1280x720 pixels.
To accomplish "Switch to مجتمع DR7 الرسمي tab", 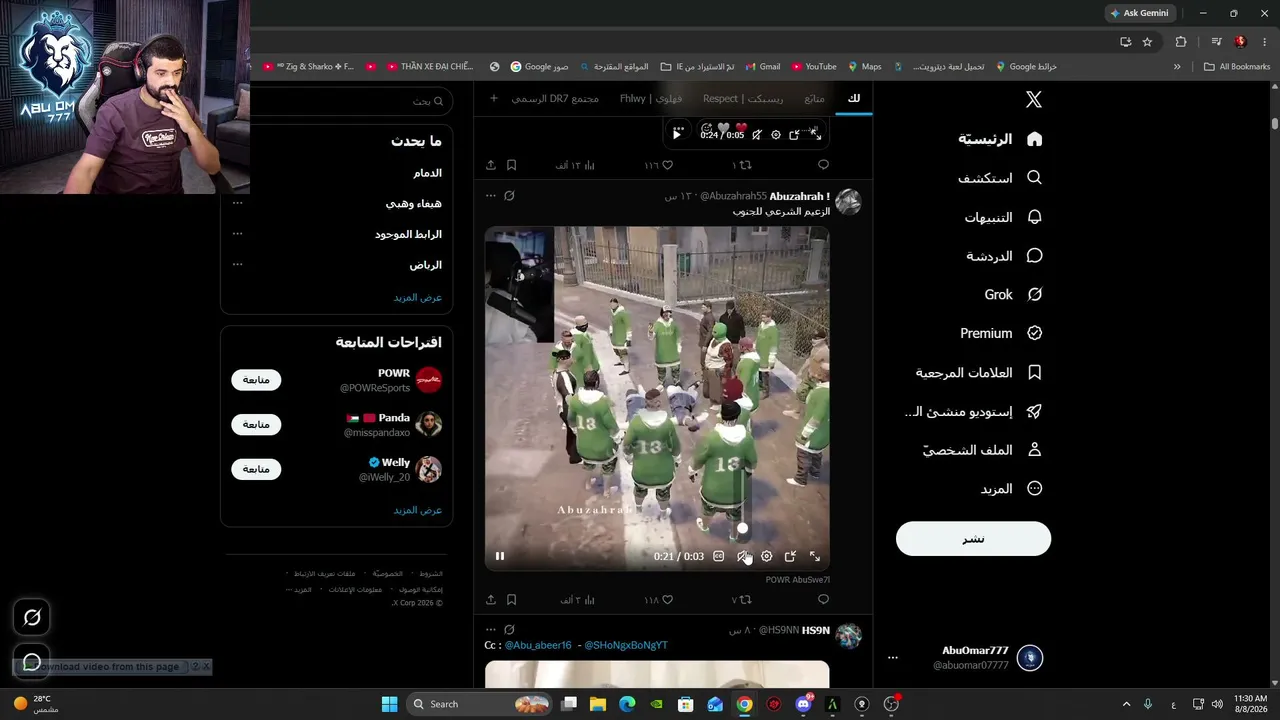I will tap(555, 98).
